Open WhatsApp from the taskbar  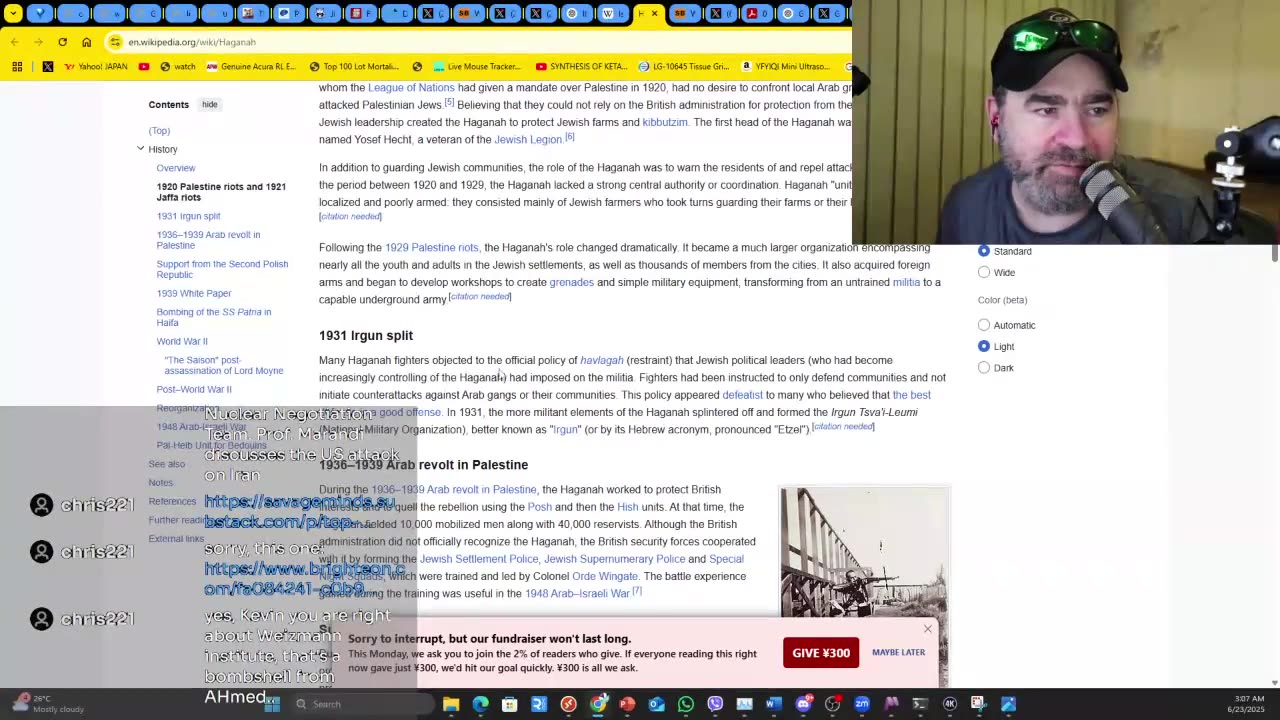click(x=685, y=704)
